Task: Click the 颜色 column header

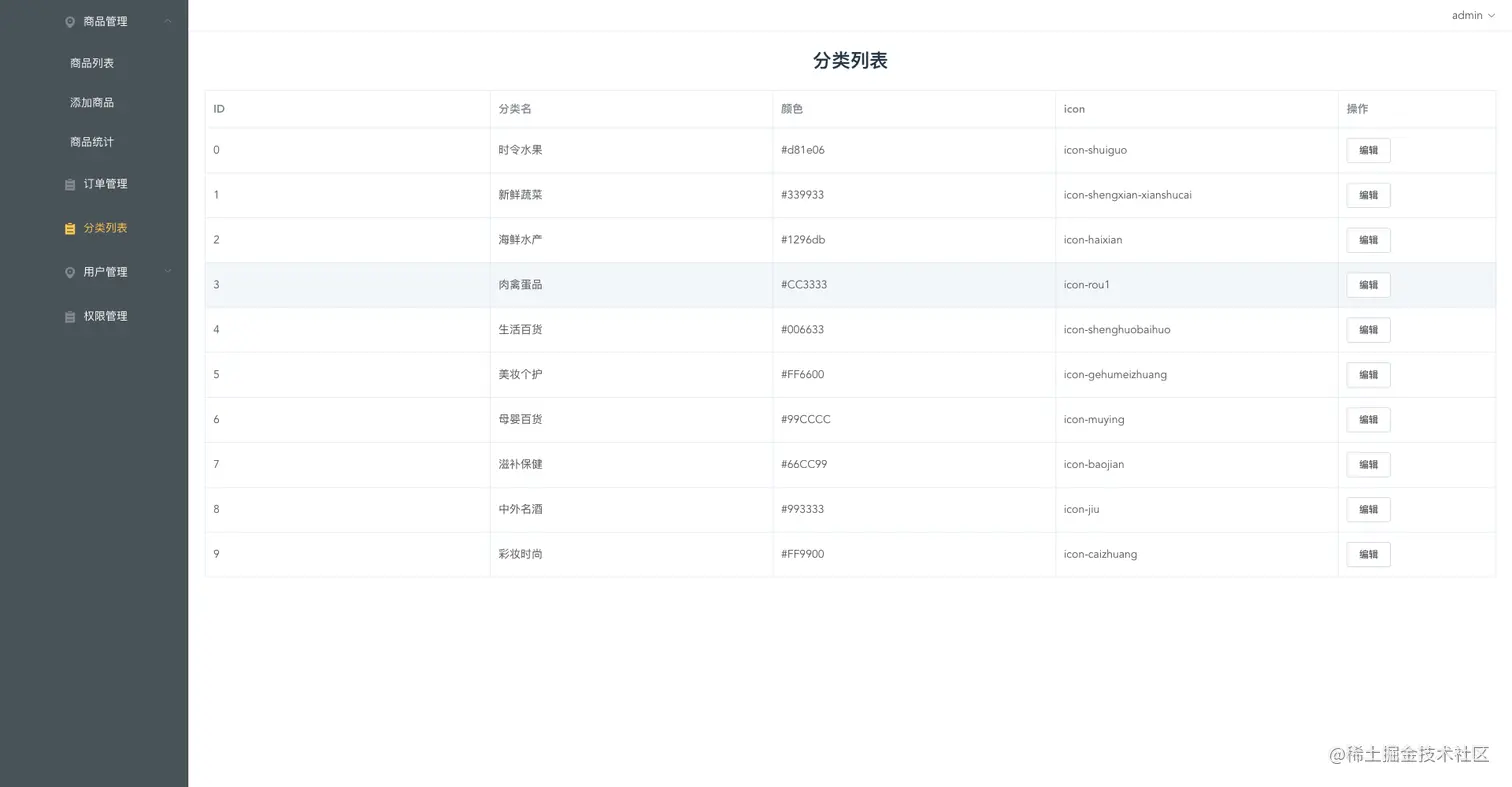Action: (914, 109)
